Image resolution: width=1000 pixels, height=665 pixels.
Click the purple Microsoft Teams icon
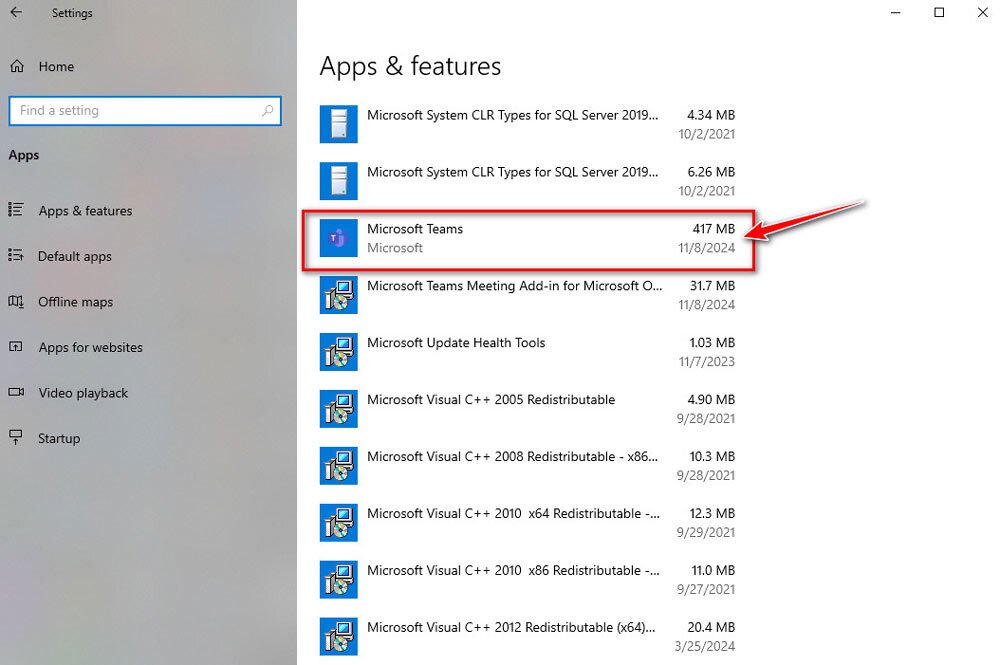pyautogui.click(x=339, y=238)
